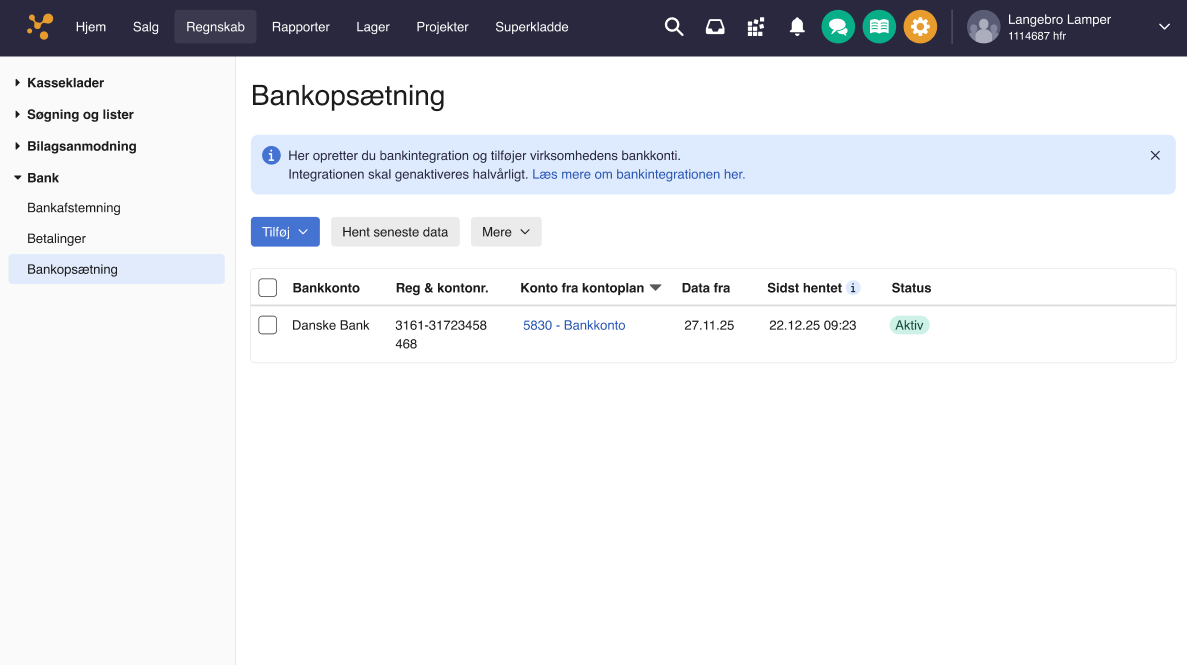Image resolution: width=1187 pixels, height=665 pixels.
Task: Select the checkbox for the Danske Bank row
Action: coord(267,325)
